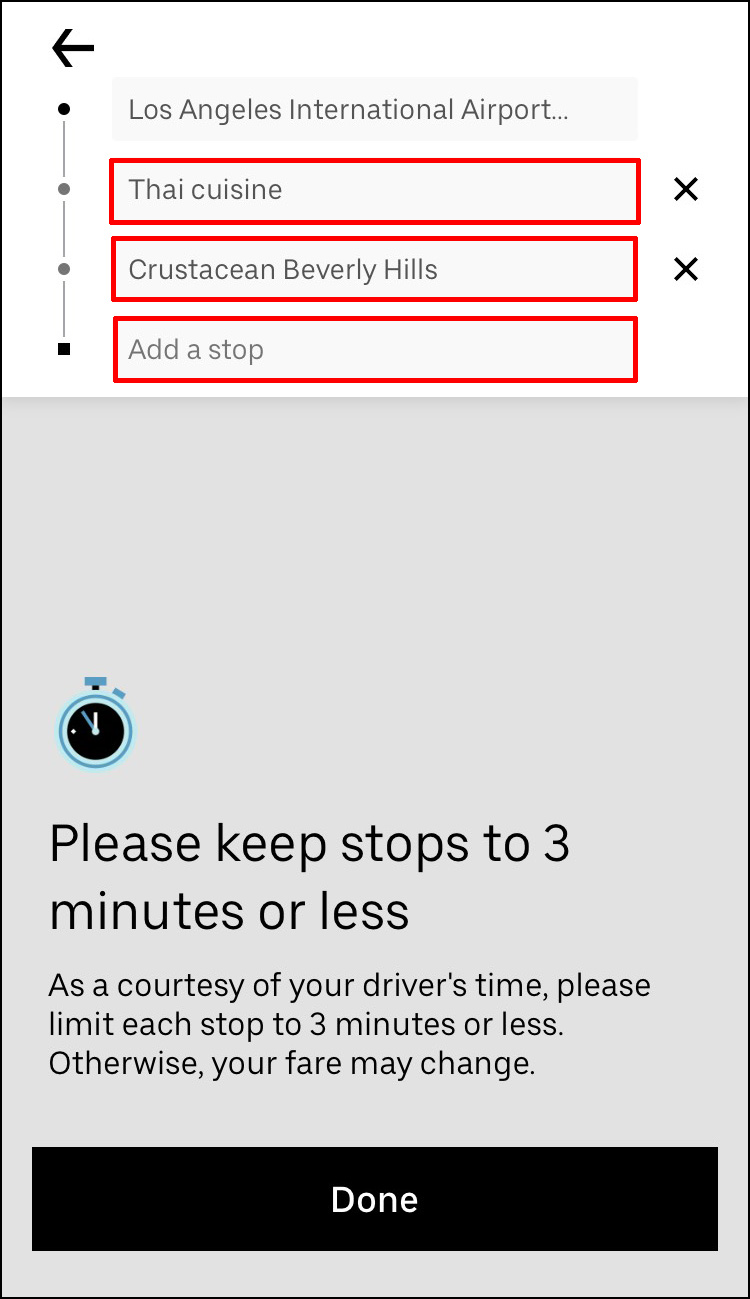750x1299 pixels.
Task: Click the route line between Thai cuisine and Crustacean dots
Action: tap(64, 229)
